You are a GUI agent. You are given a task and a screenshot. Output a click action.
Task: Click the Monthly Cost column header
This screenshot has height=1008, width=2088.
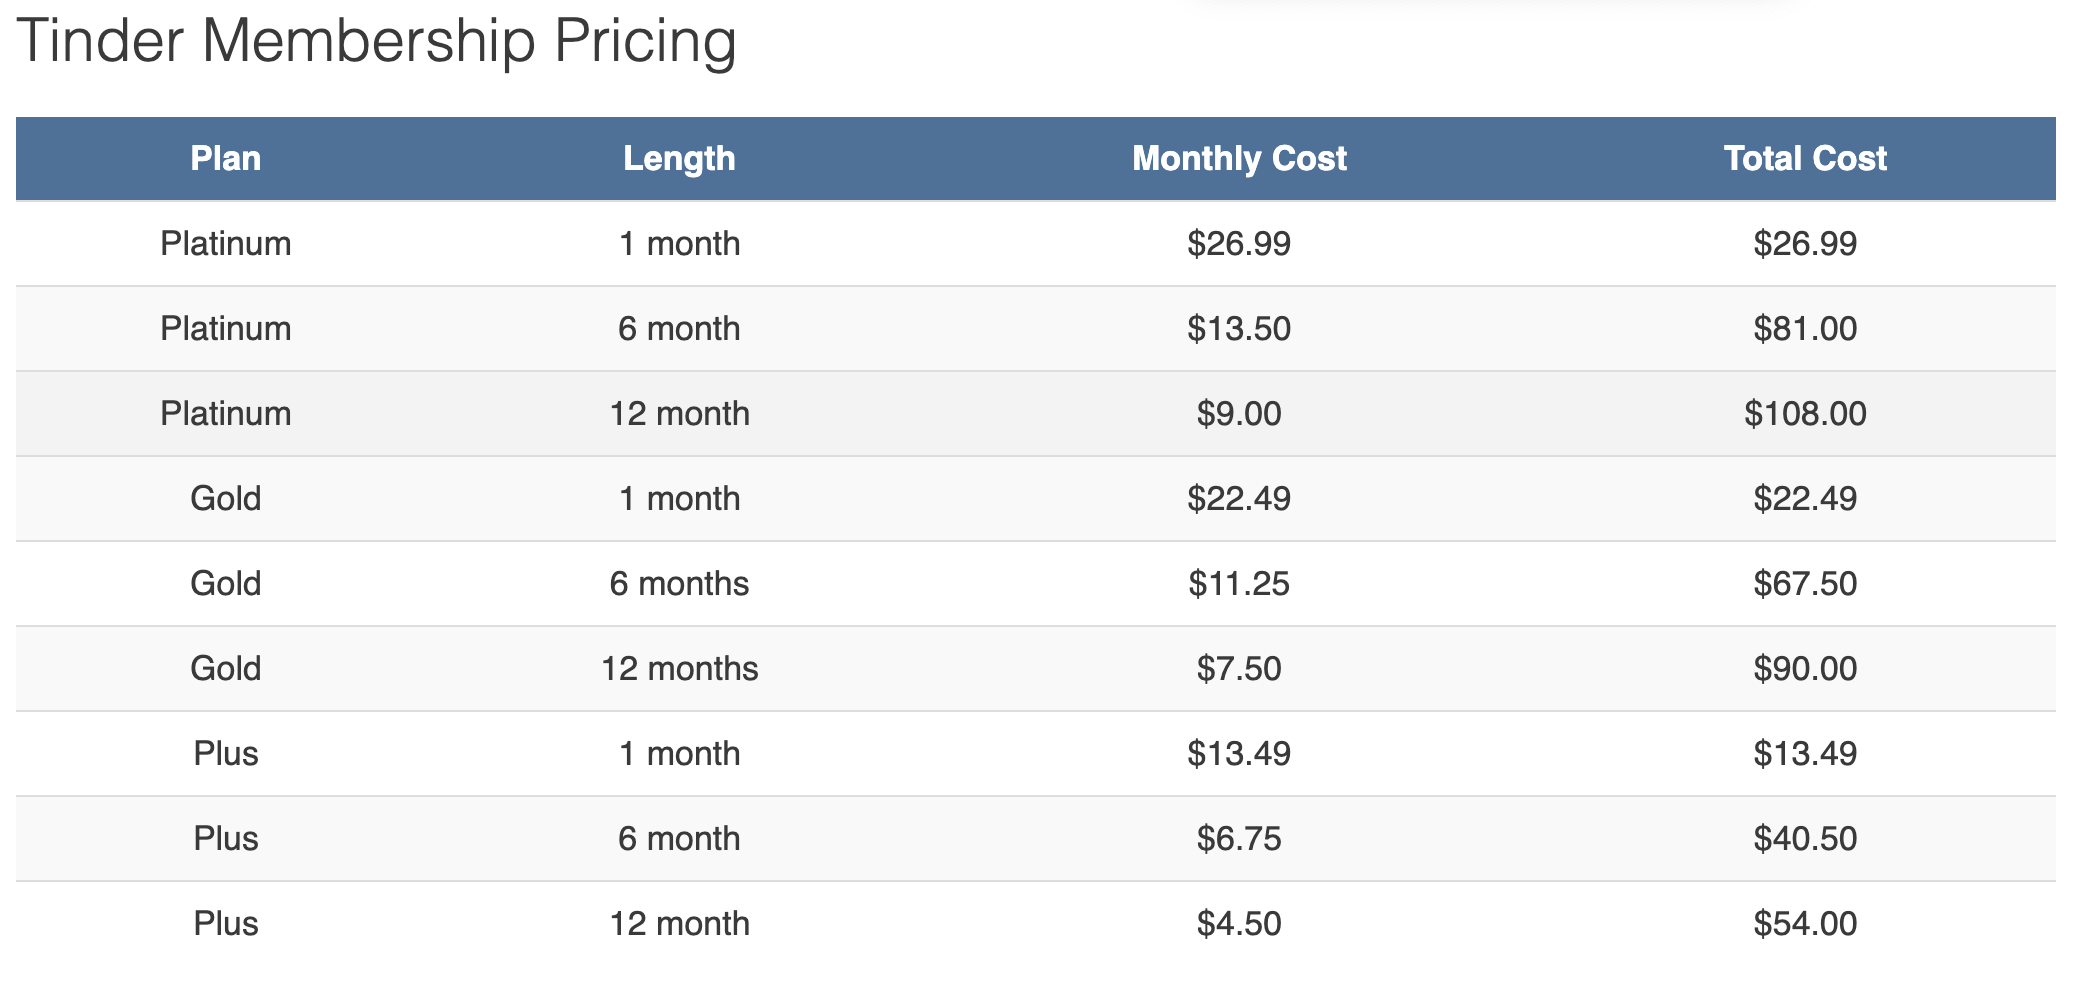[1239, 159]
